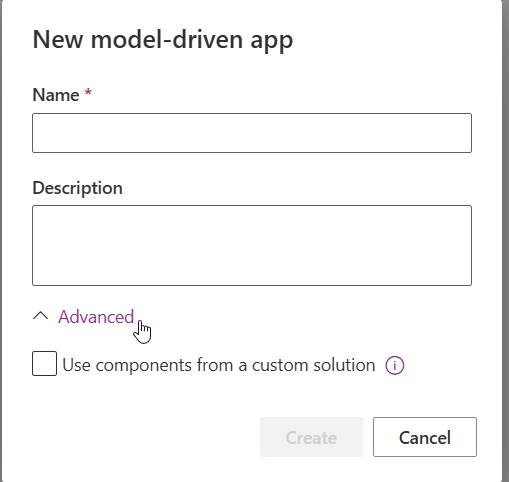
Task: Collapse the Advanced section using the chevron icon
Action: [41, 316]
